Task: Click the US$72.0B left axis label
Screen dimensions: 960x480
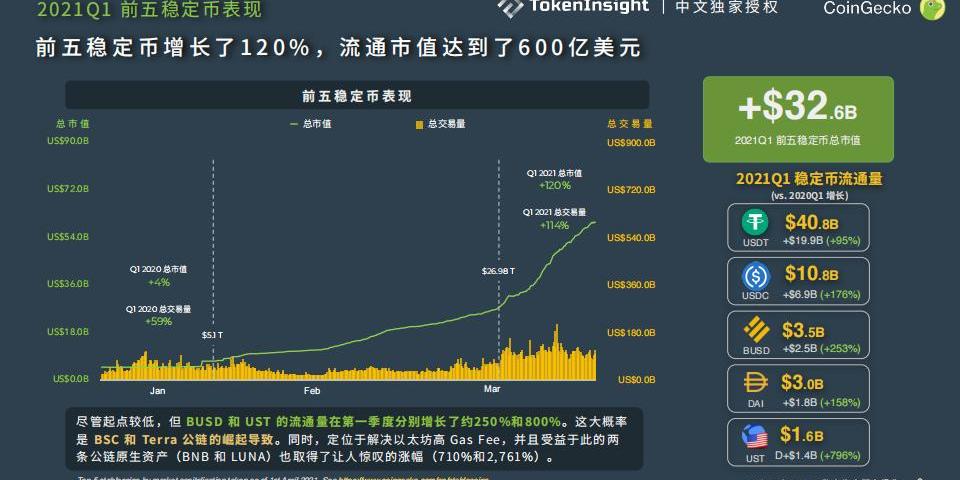Action: point(68,189)
